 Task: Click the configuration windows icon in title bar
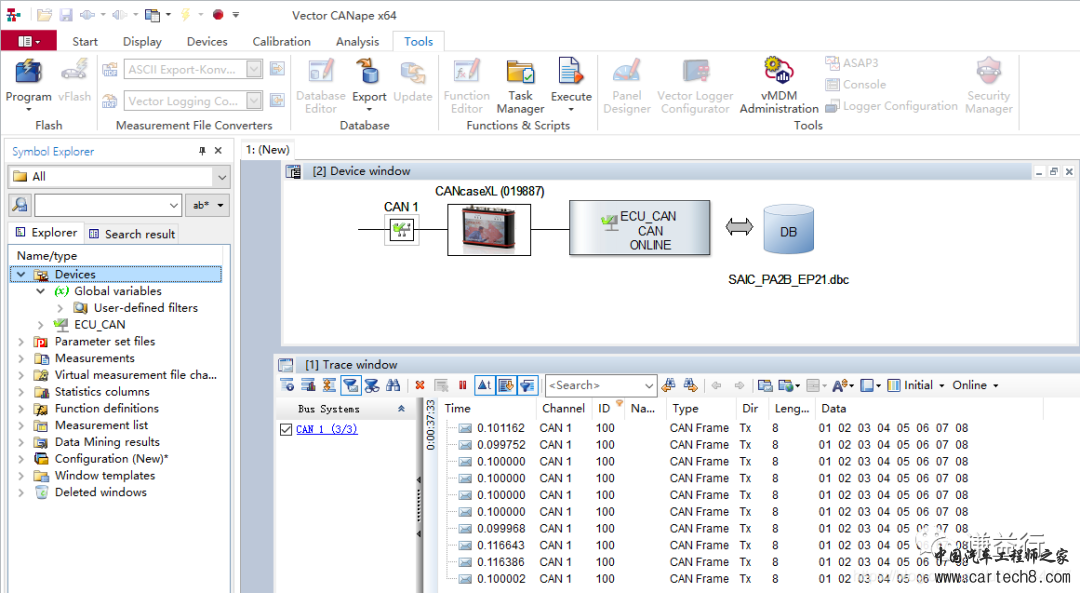click(152, 14)
